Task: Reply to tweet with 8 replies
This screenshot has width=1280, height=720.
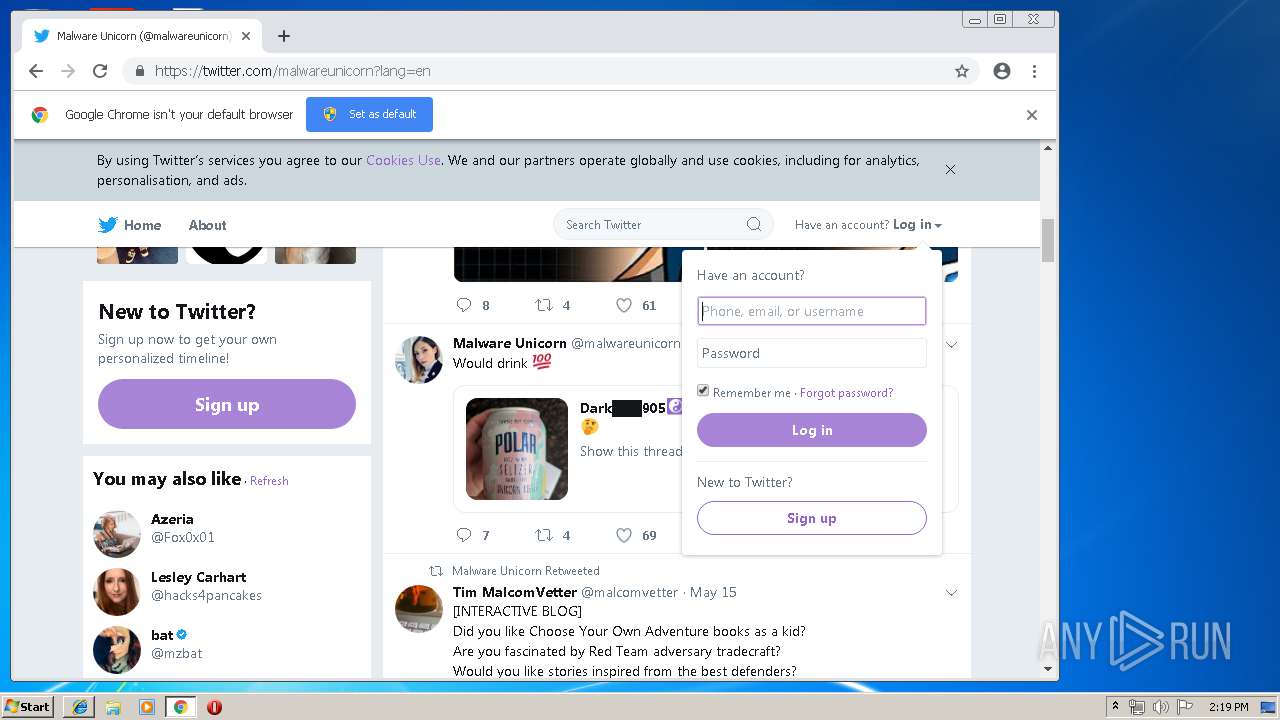Action: (464, 305)
